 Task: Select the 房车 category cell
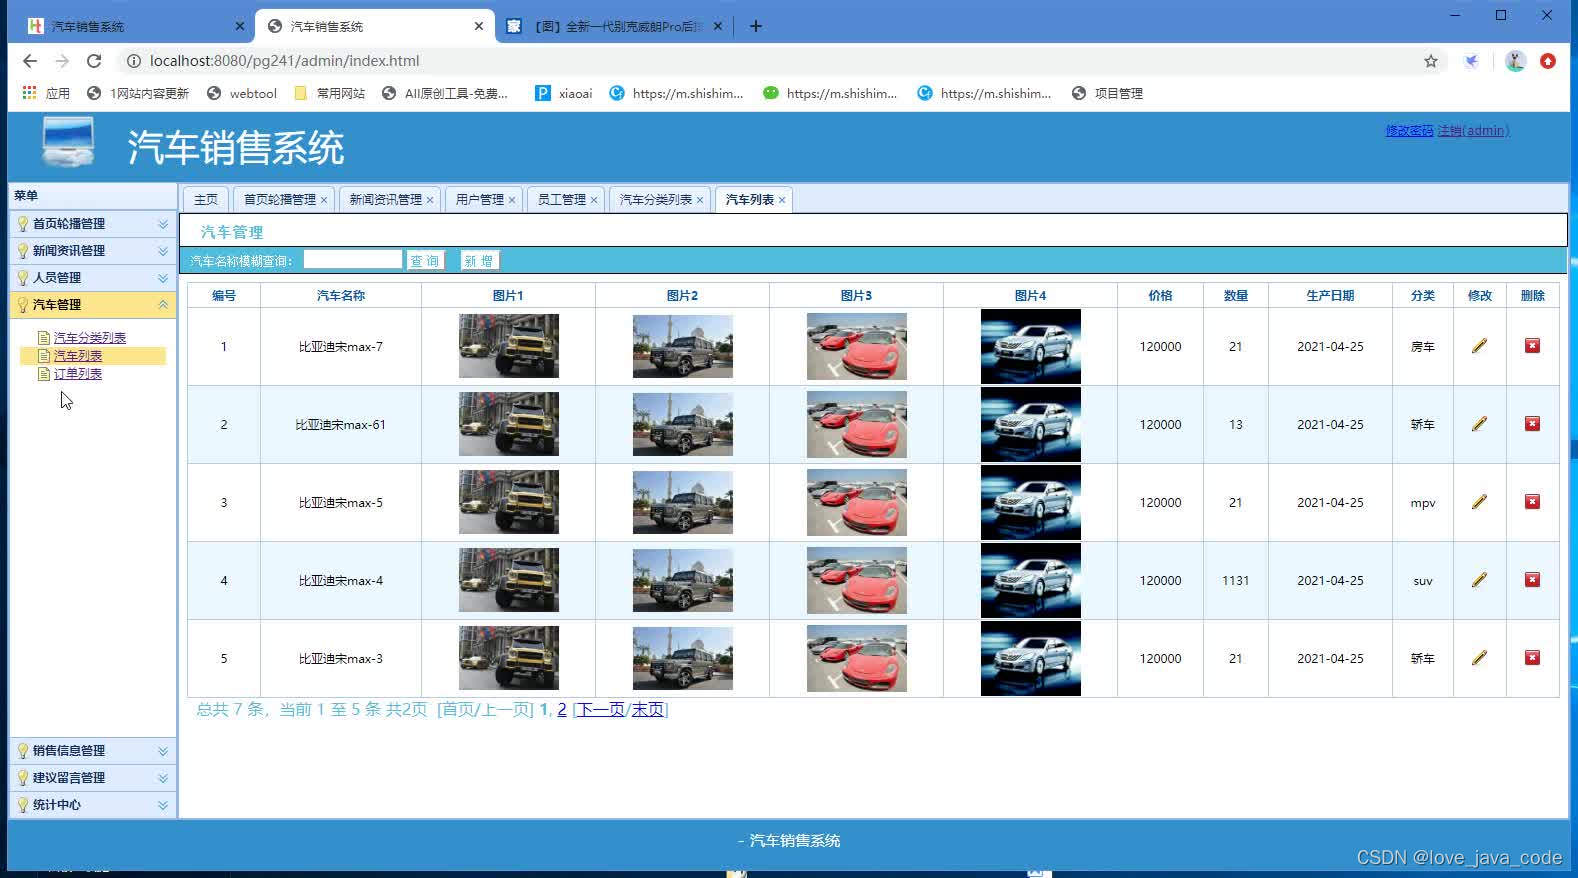coord(1423,347)
